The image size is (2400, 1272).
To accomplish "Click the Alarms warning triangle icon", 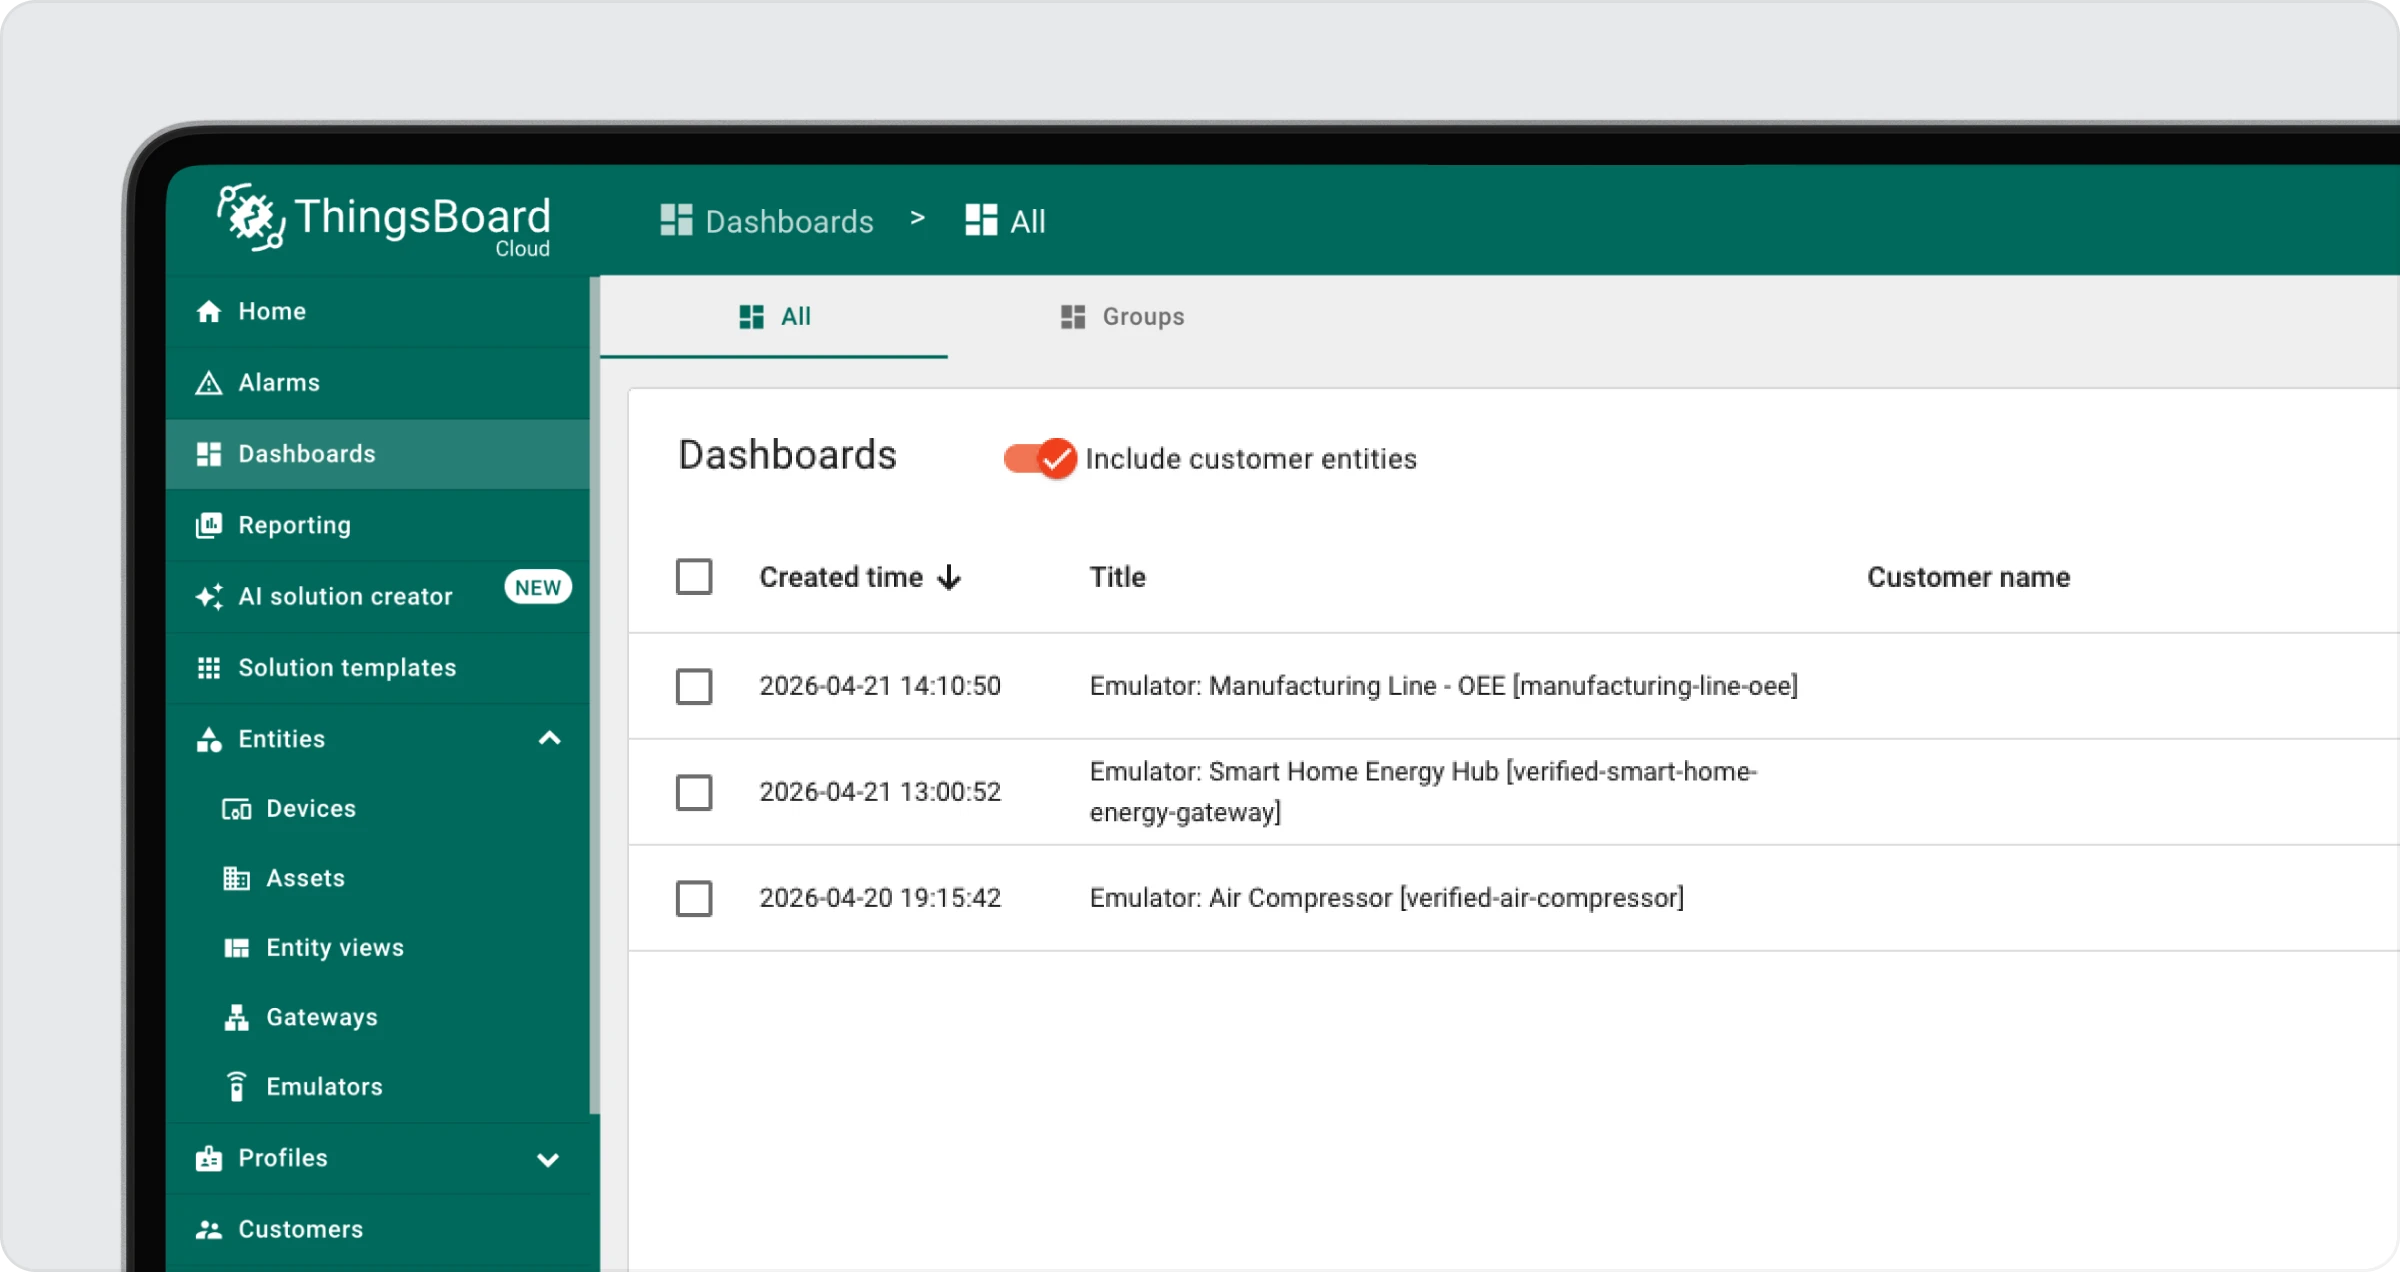I will 208,383.
